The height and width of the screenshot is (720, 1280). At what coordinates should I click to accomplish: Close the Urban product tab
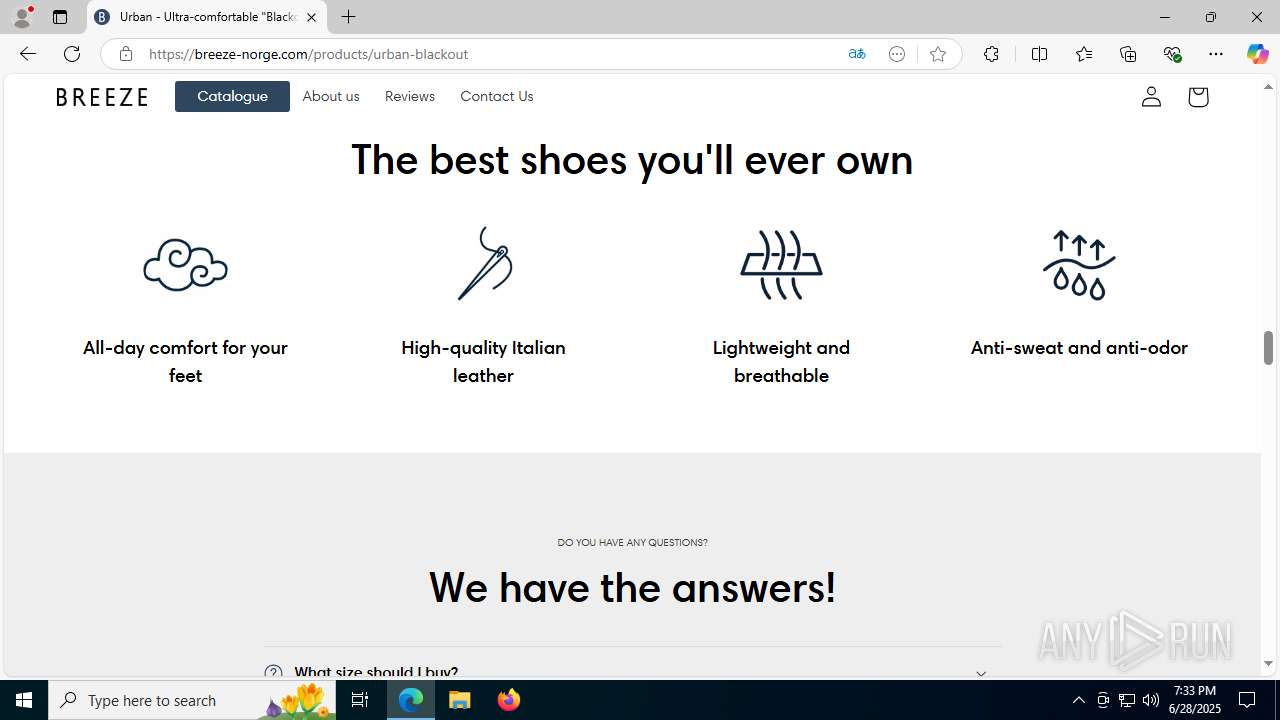311,17
